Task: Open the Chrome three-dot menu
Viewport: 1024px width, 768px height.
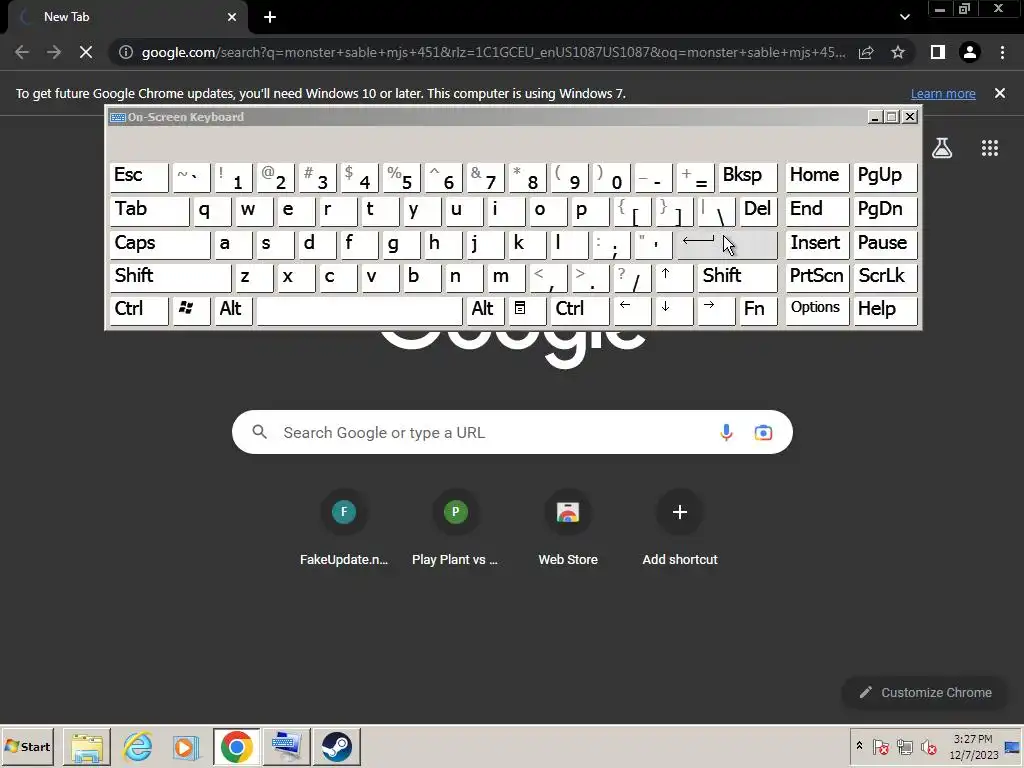Action: click(1002, 52)
